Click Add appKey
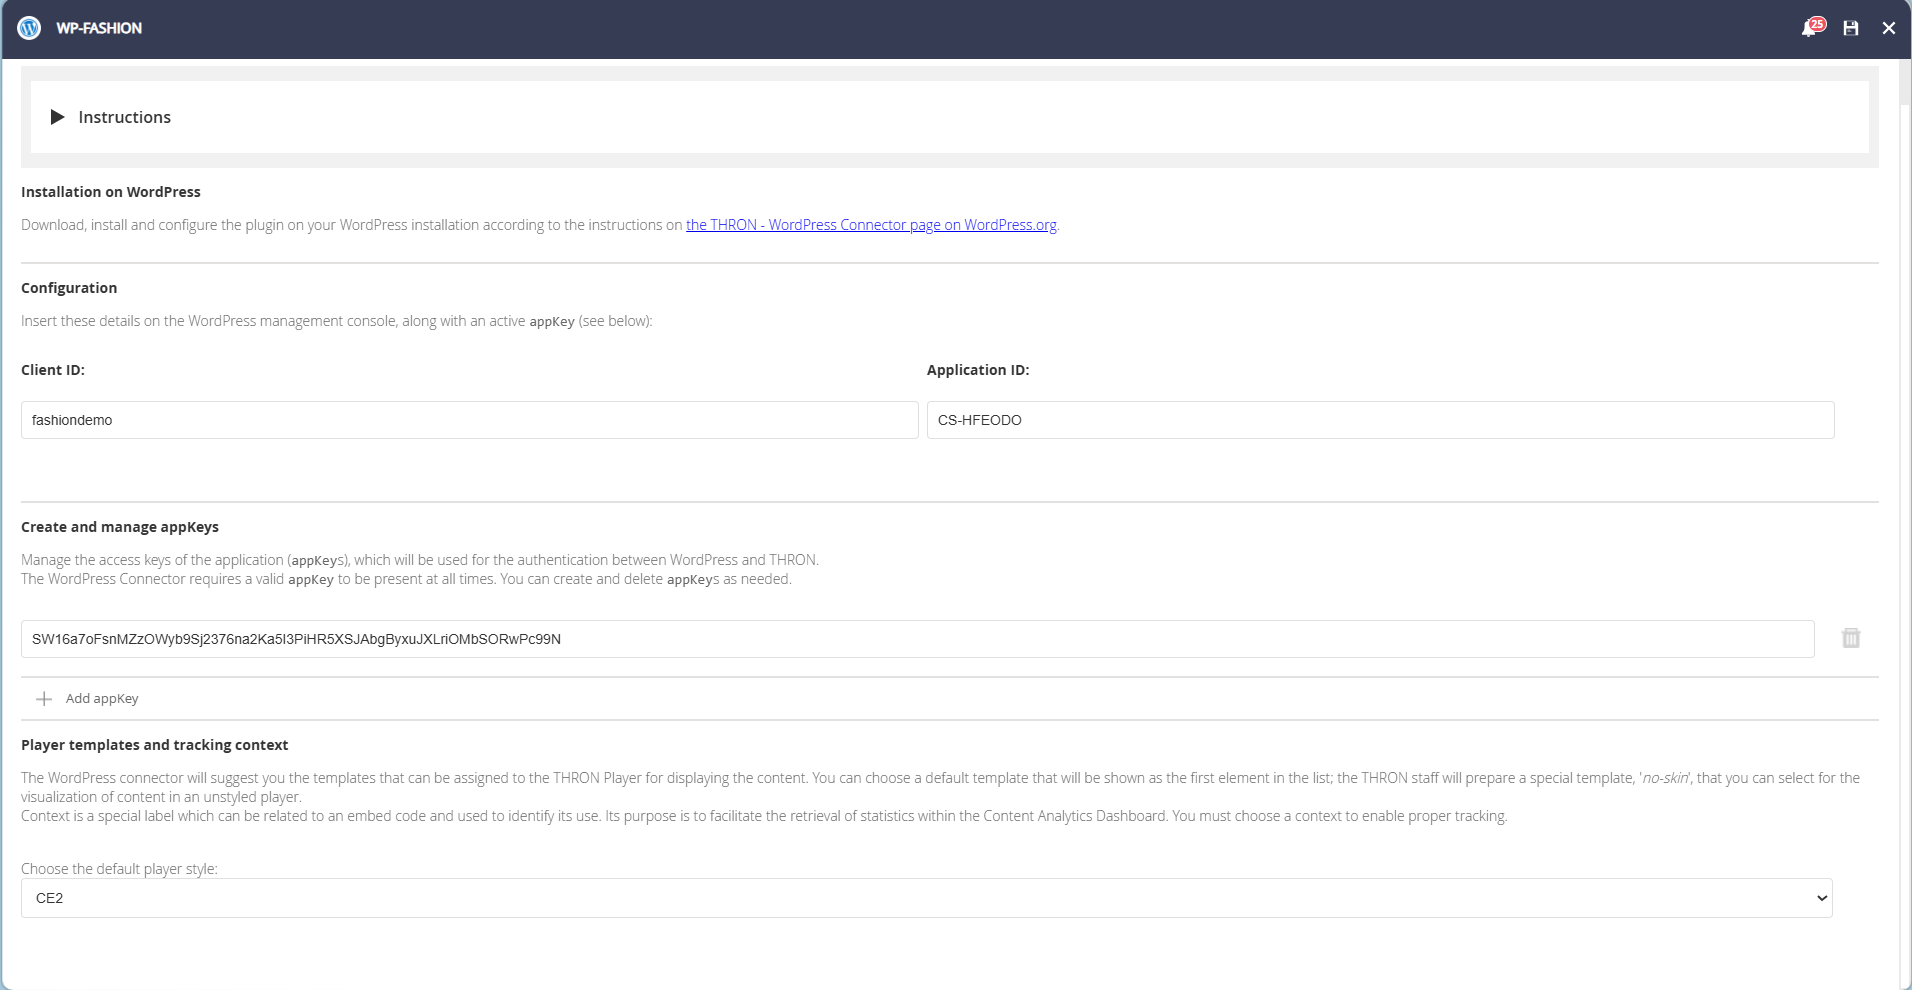Image resolution: width=1912 pixels, height=990 pixels. (x=102, y=699)
